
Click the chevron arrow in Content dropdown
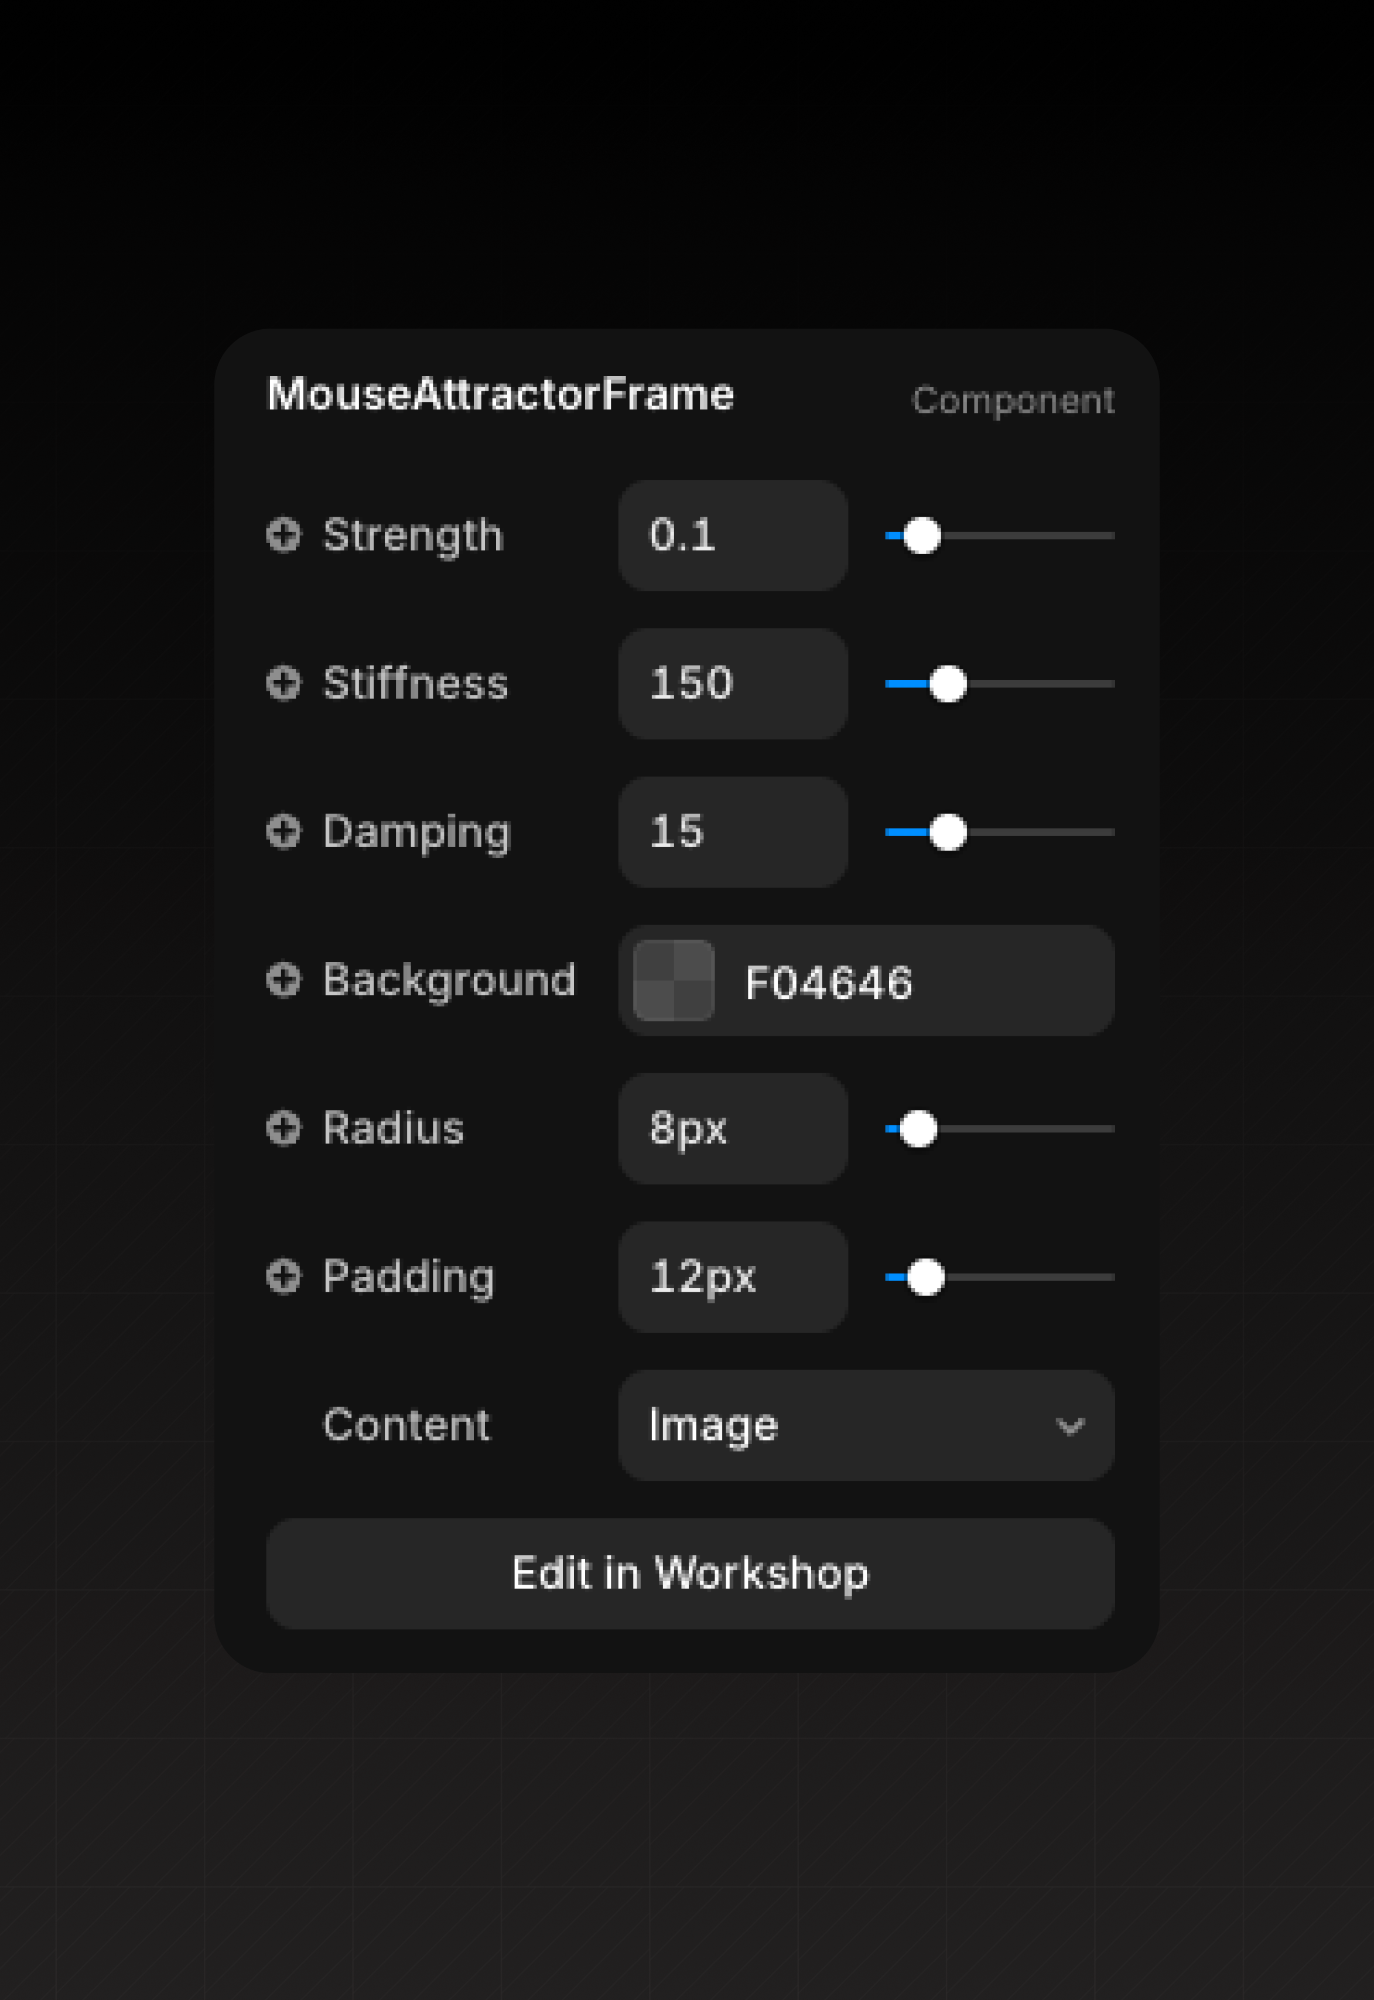click(1070, 1426)
